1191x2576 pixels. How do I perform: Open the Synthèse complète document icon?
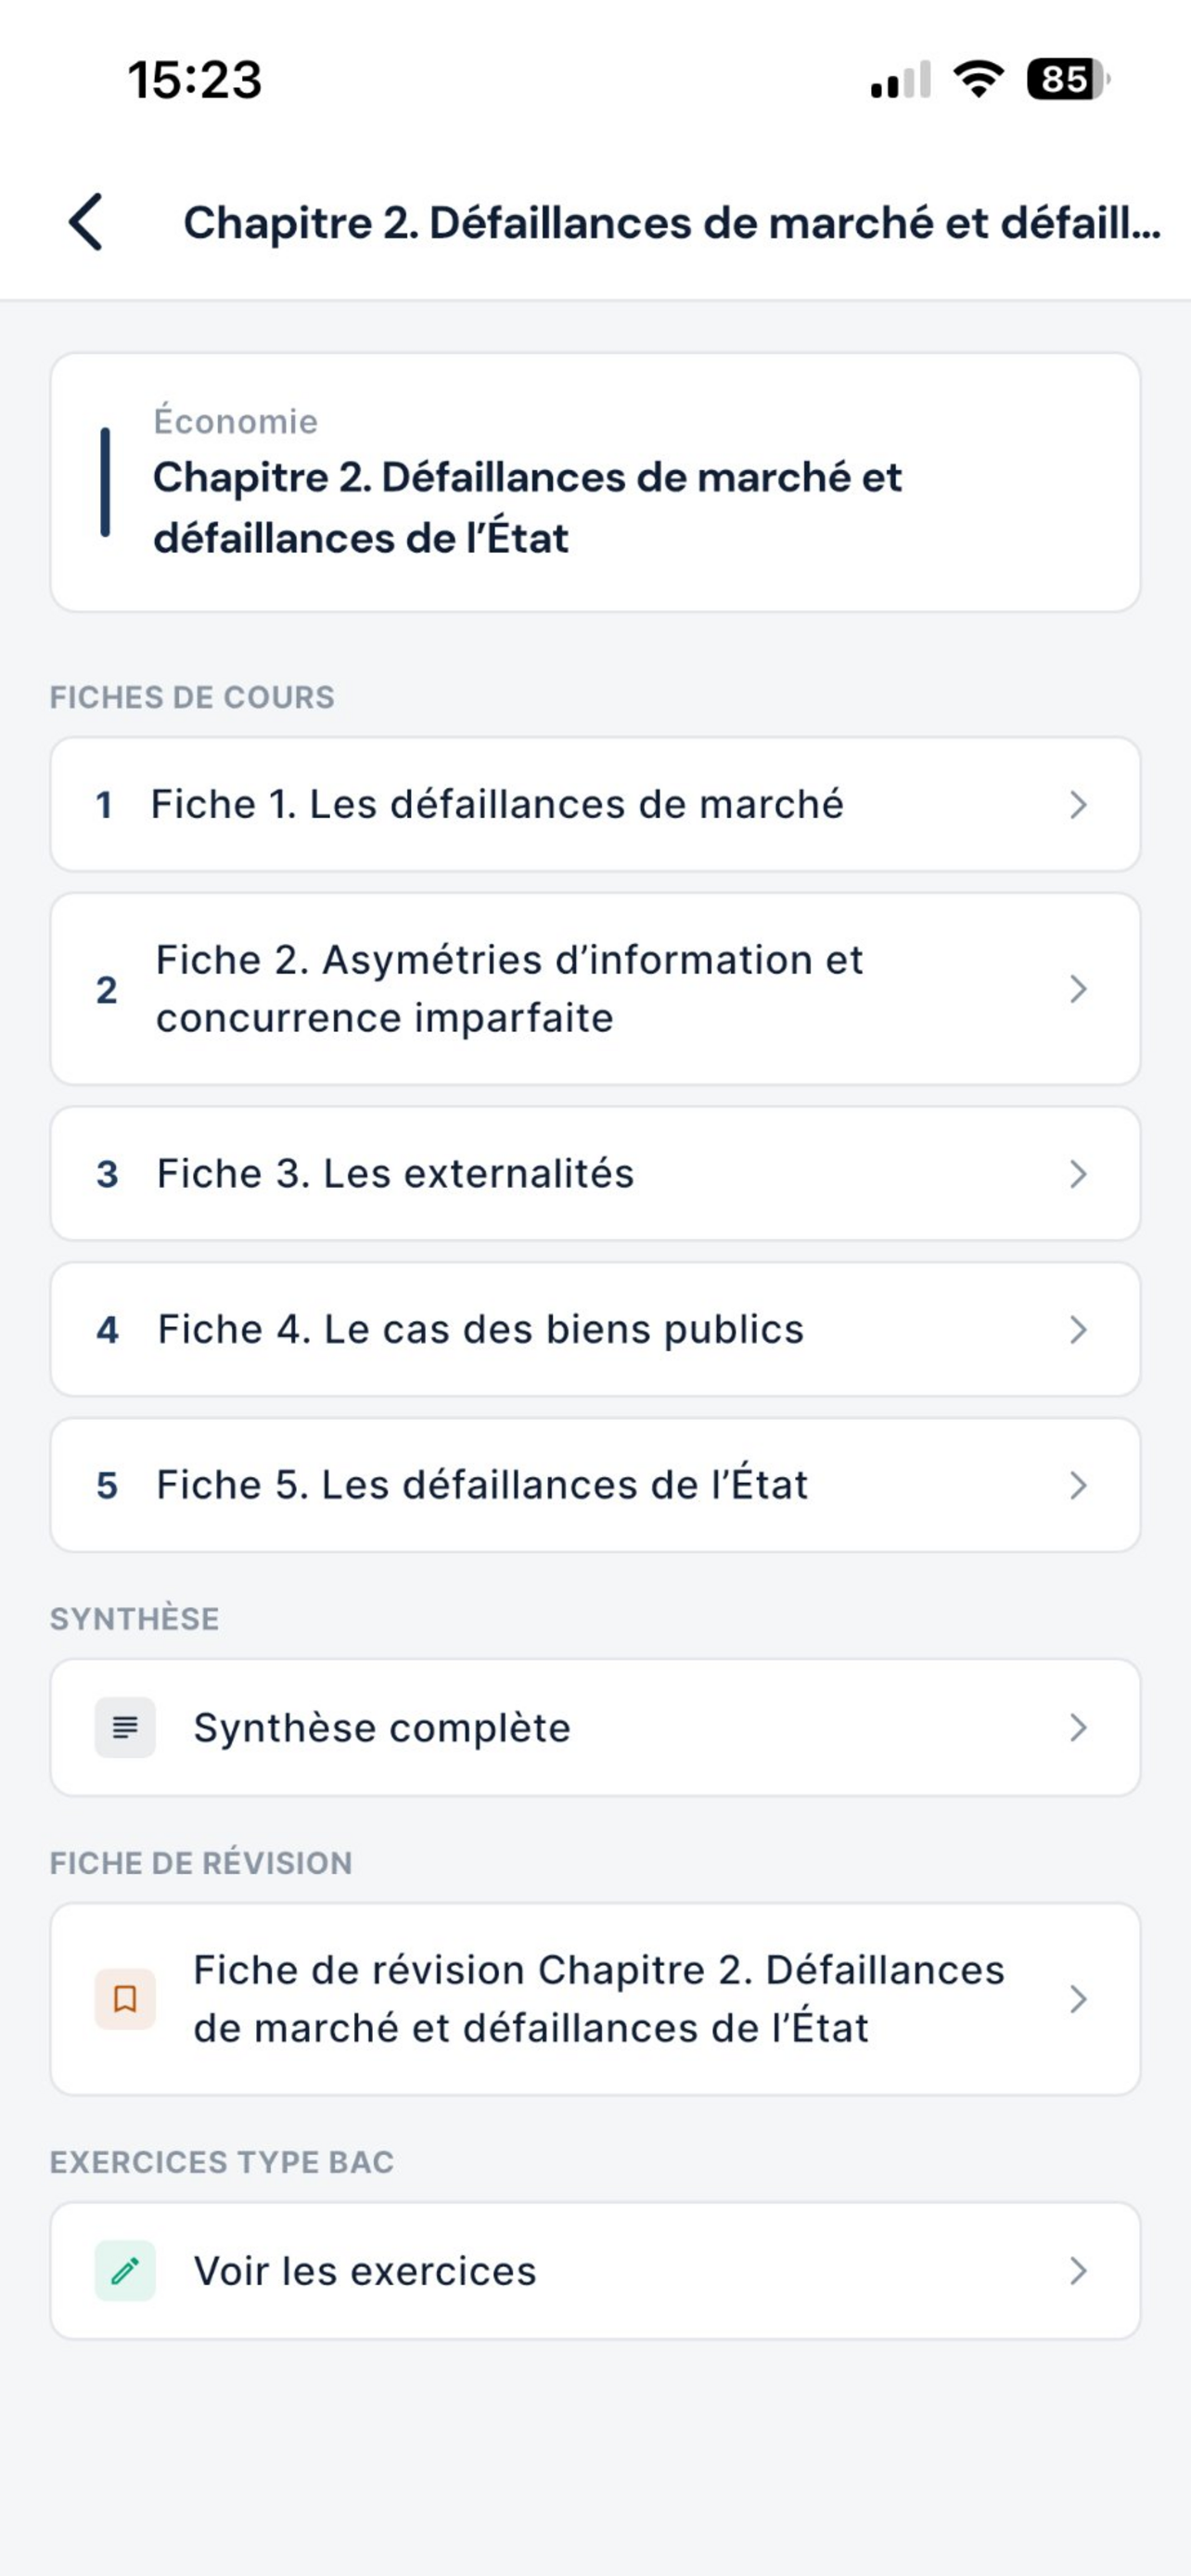pos(125,1727)
